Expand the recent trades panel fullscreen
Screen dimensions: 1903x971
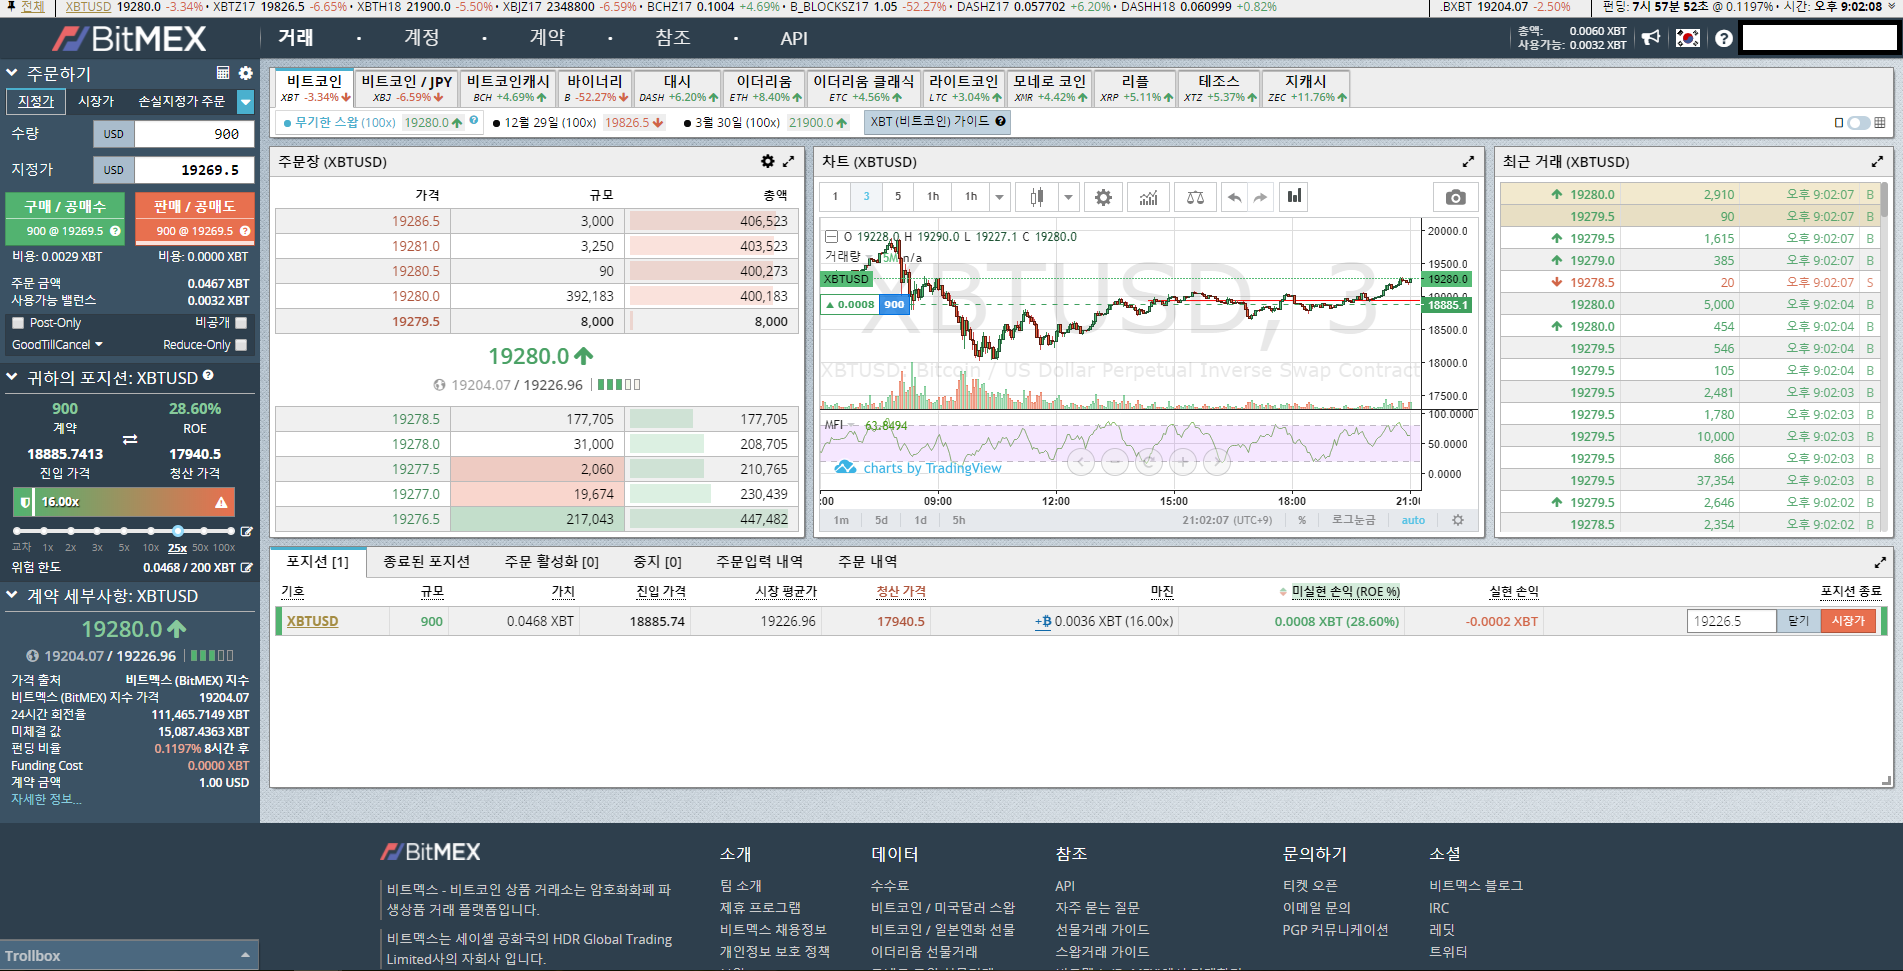pos(1877,161)
